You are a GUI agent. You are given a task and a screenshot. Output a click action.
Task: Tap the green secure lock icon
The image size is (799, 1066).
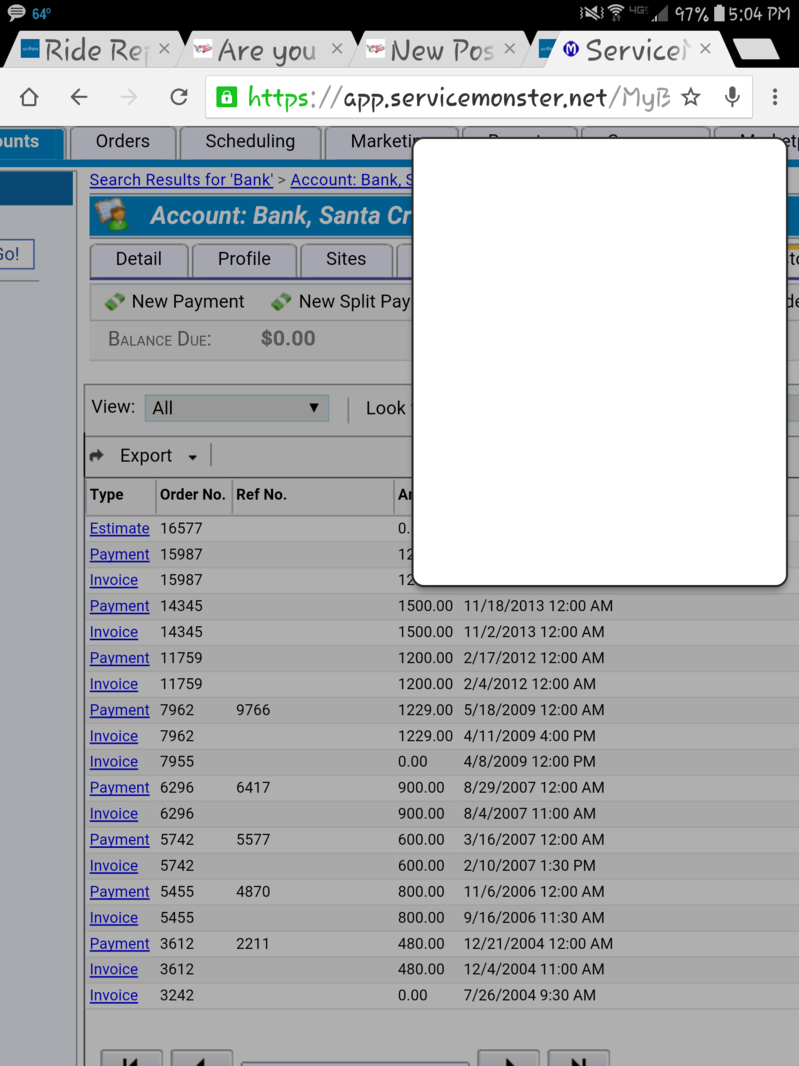226,97
